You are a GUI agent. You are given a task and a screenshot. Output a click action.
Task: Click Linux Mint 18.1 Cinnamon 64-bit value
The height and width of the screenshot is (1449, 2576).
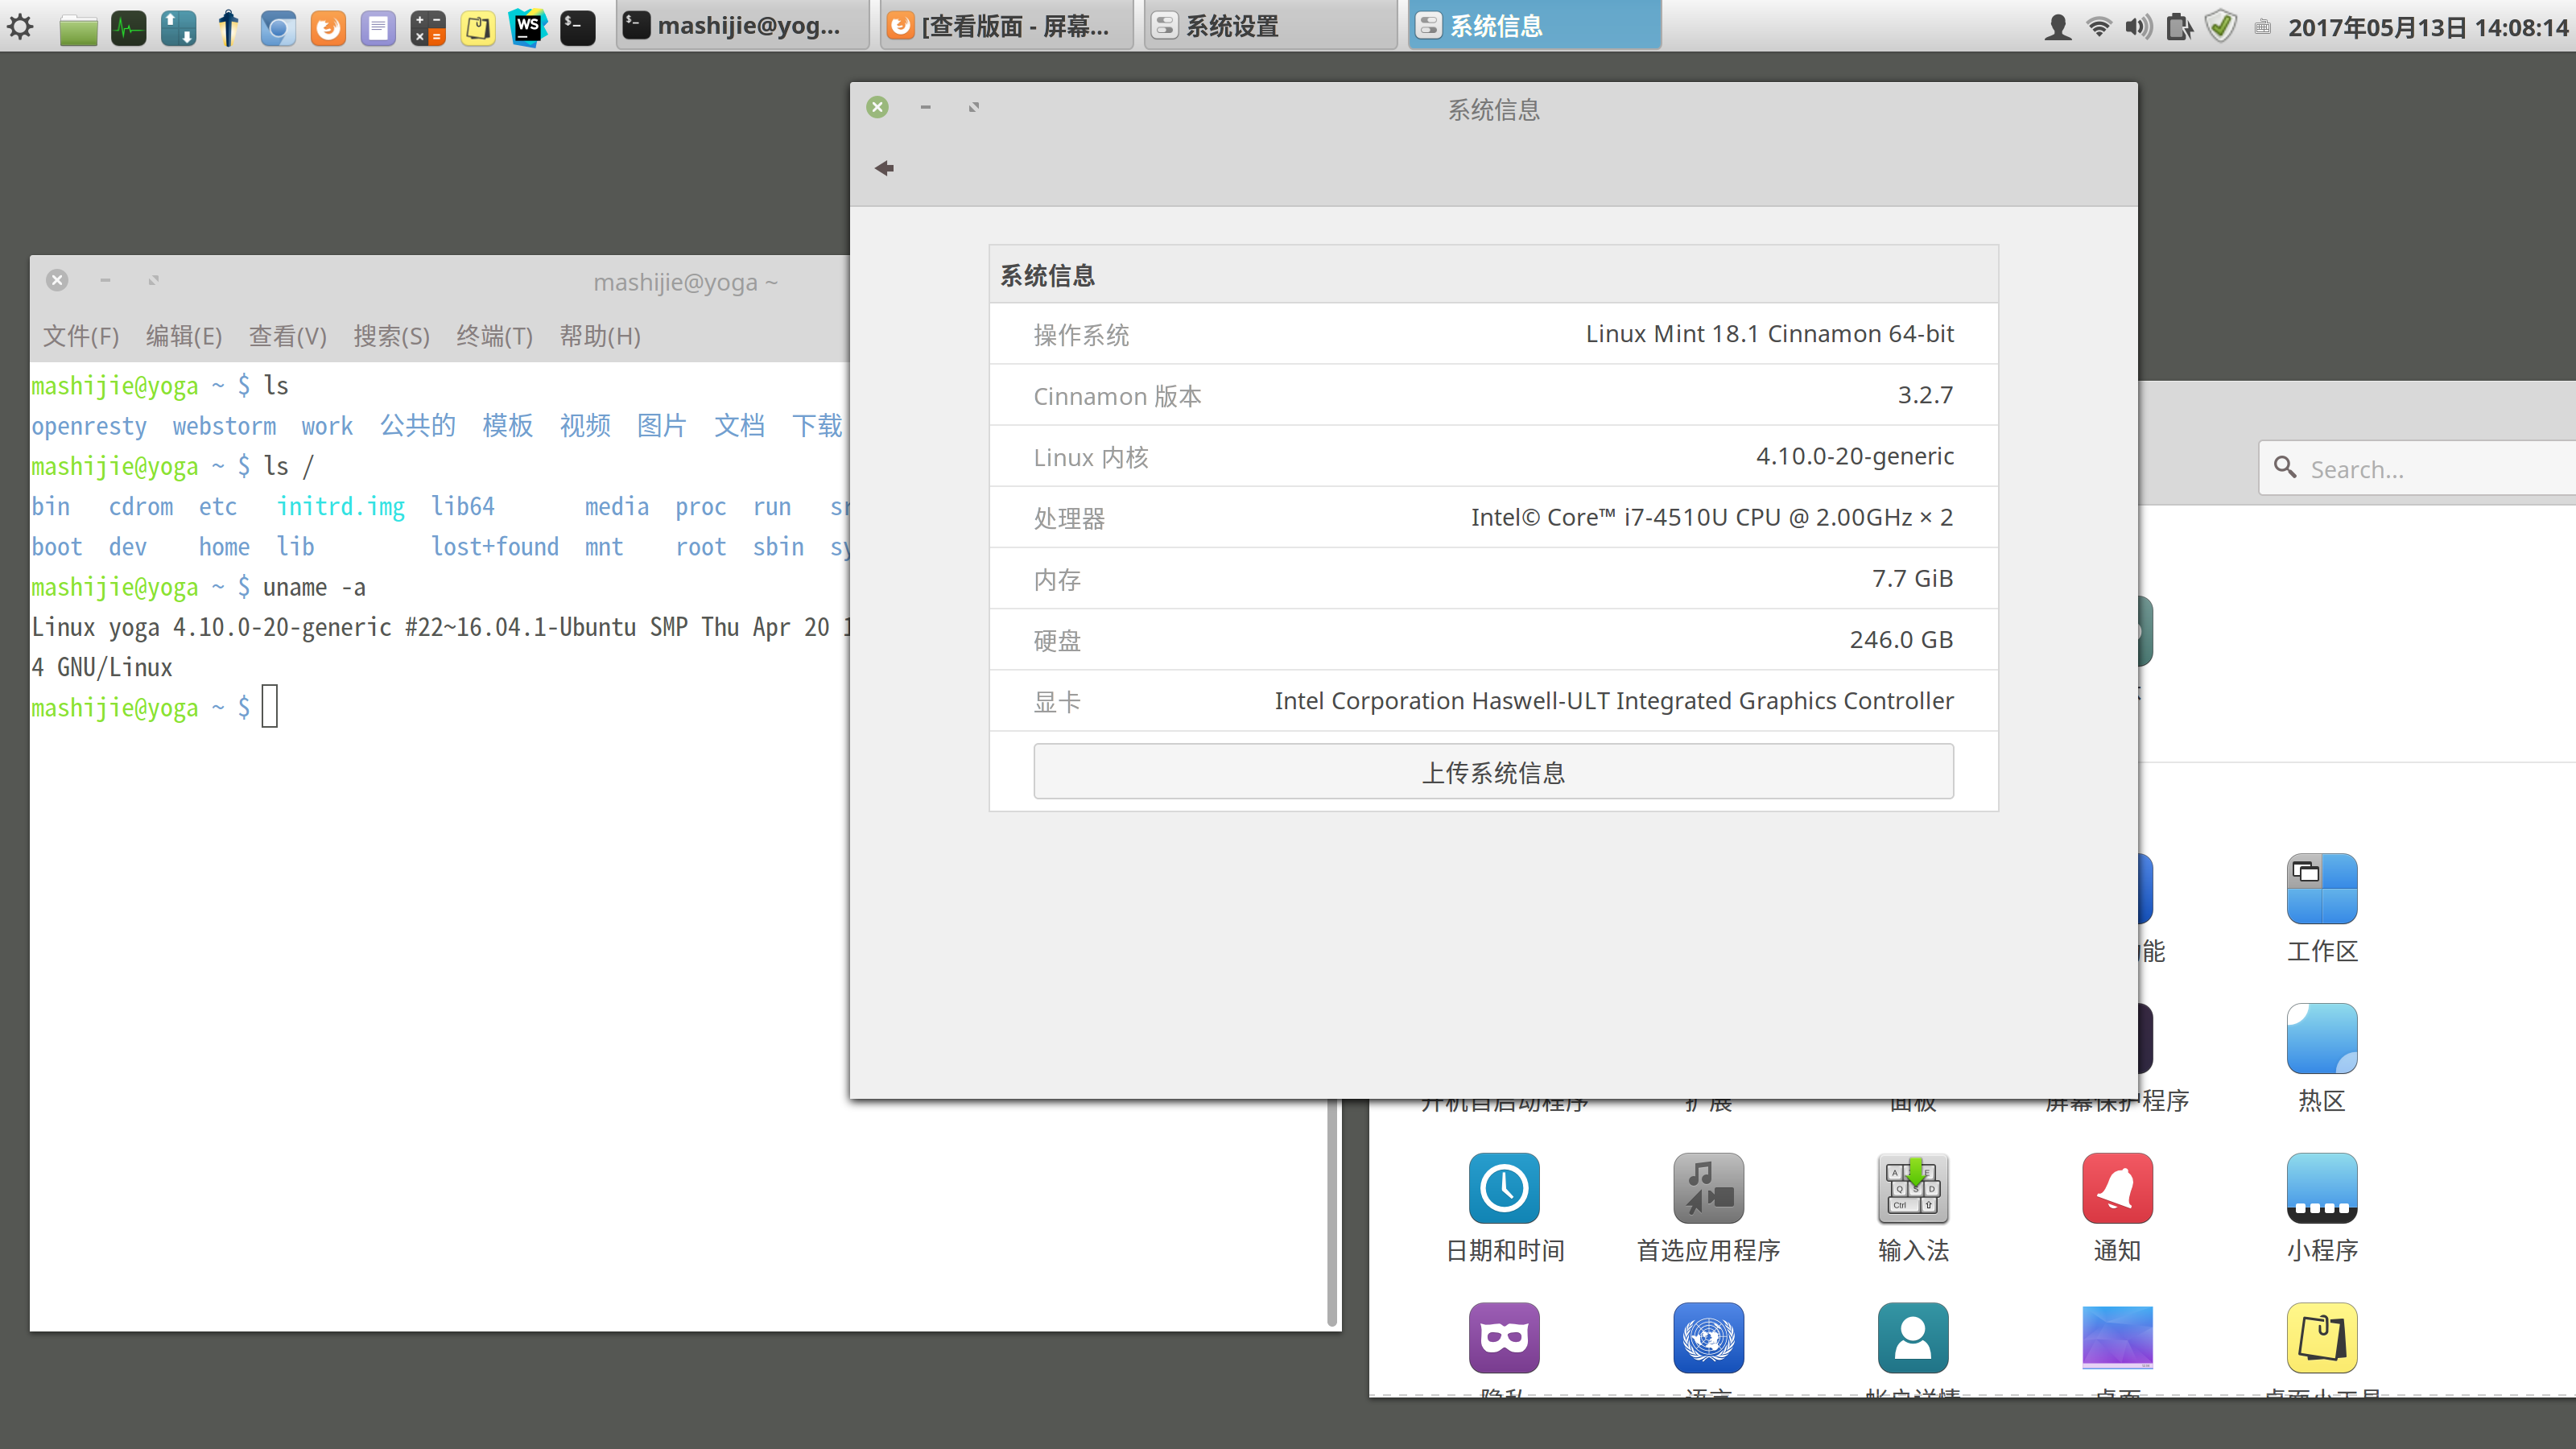(x=1769, y=334)
